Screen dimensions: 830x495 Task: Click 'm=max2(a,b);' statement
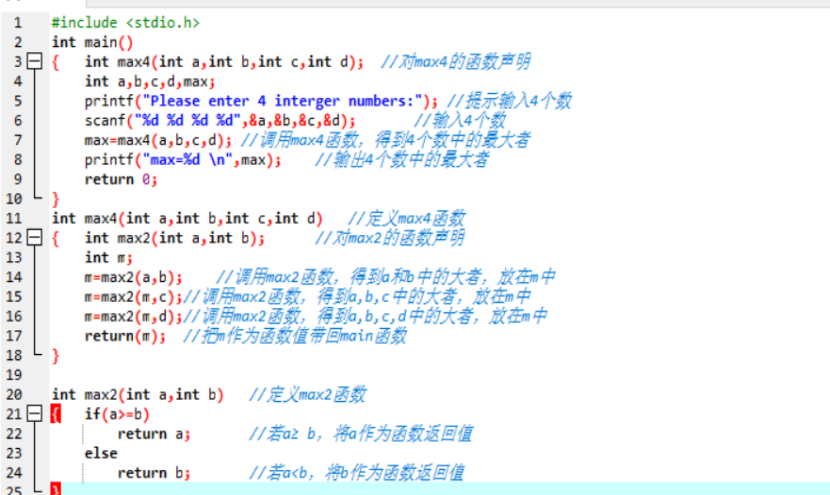pyautogui.click(x=133, y=277)
